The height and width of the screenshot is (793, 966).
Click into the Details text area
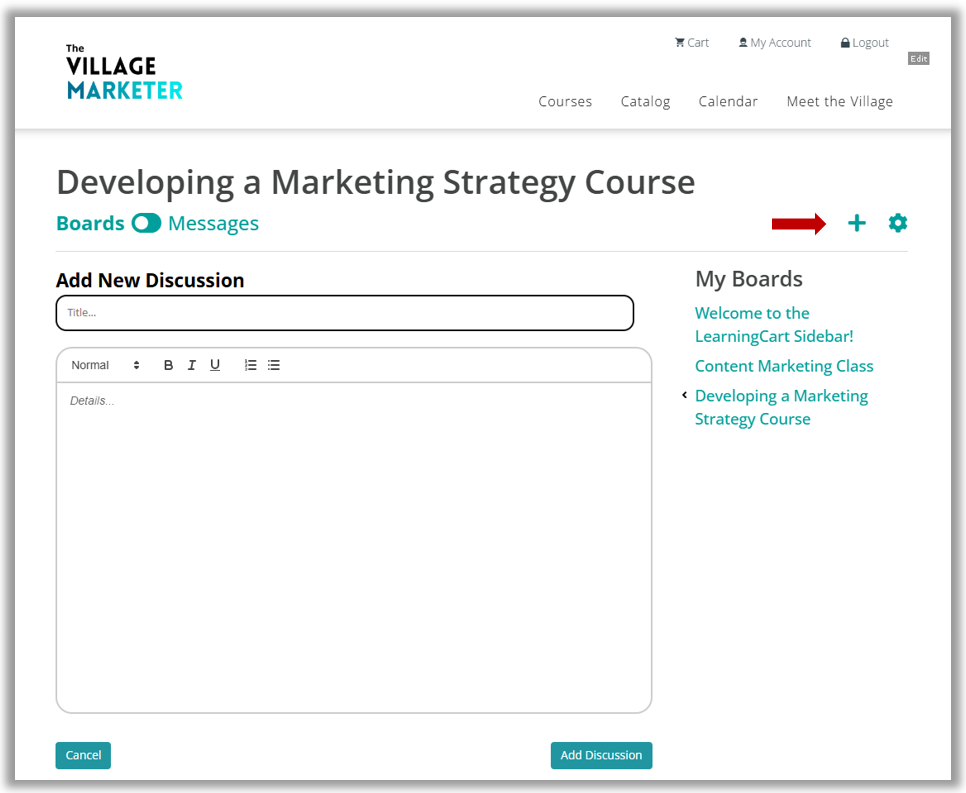(354, 547)
